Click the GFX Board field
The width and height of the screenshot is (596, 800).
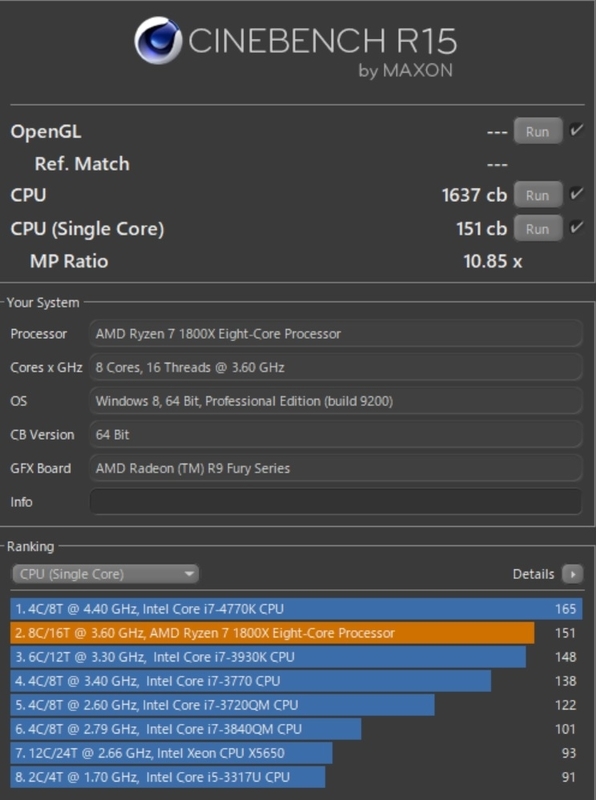tap(336, 468)
